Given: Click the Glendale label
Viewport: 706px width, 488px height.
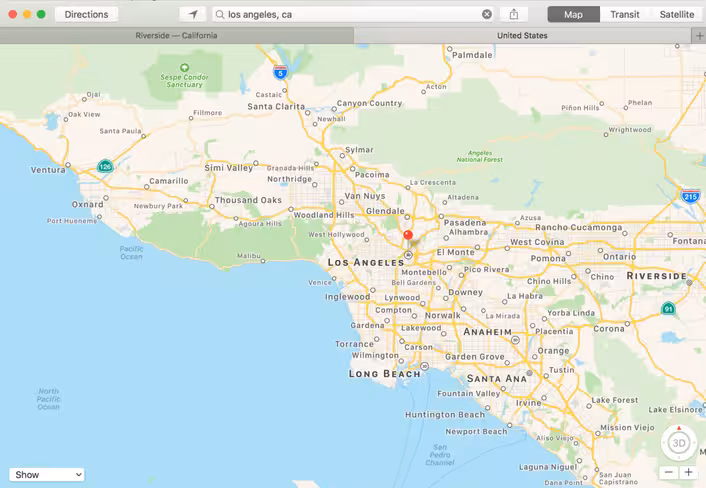Looking at the screenshot, I should tap(385, 211).
